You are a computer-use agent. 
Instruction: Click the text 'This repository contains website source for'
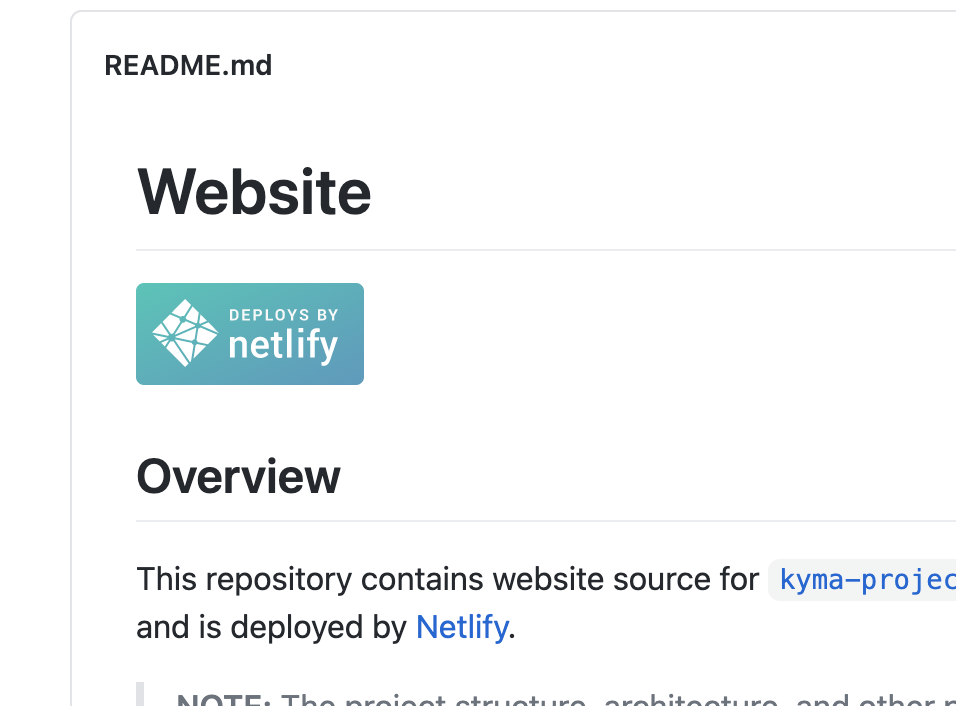pyautogui.click(x=448, y=579)
